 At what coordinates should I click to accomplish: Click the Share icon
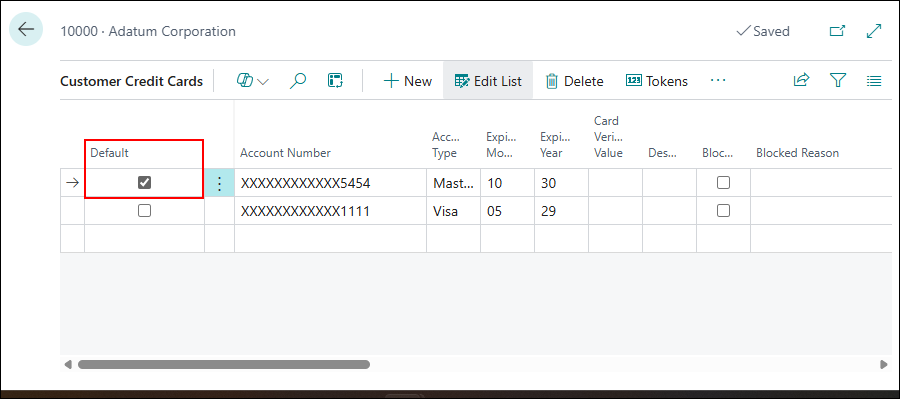point(801,80)
